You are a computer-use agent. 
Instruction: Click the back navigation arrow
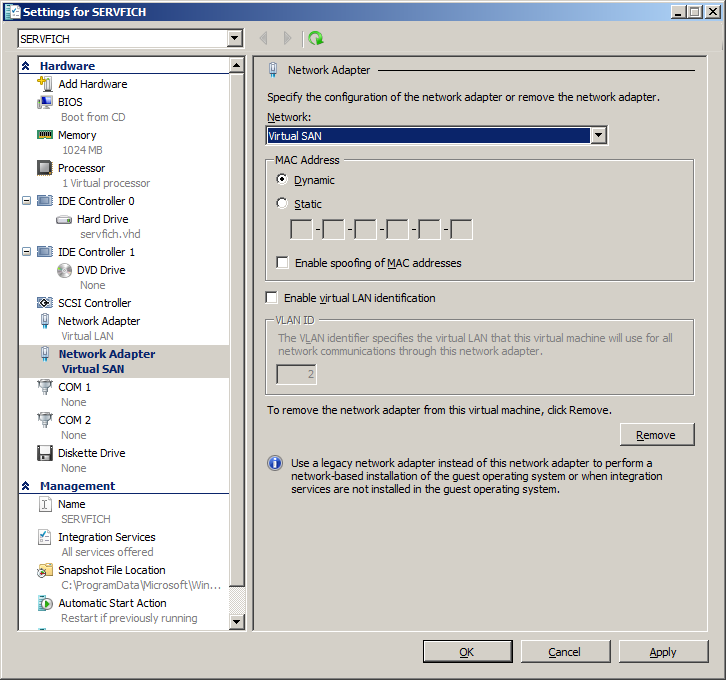(264, 38)
